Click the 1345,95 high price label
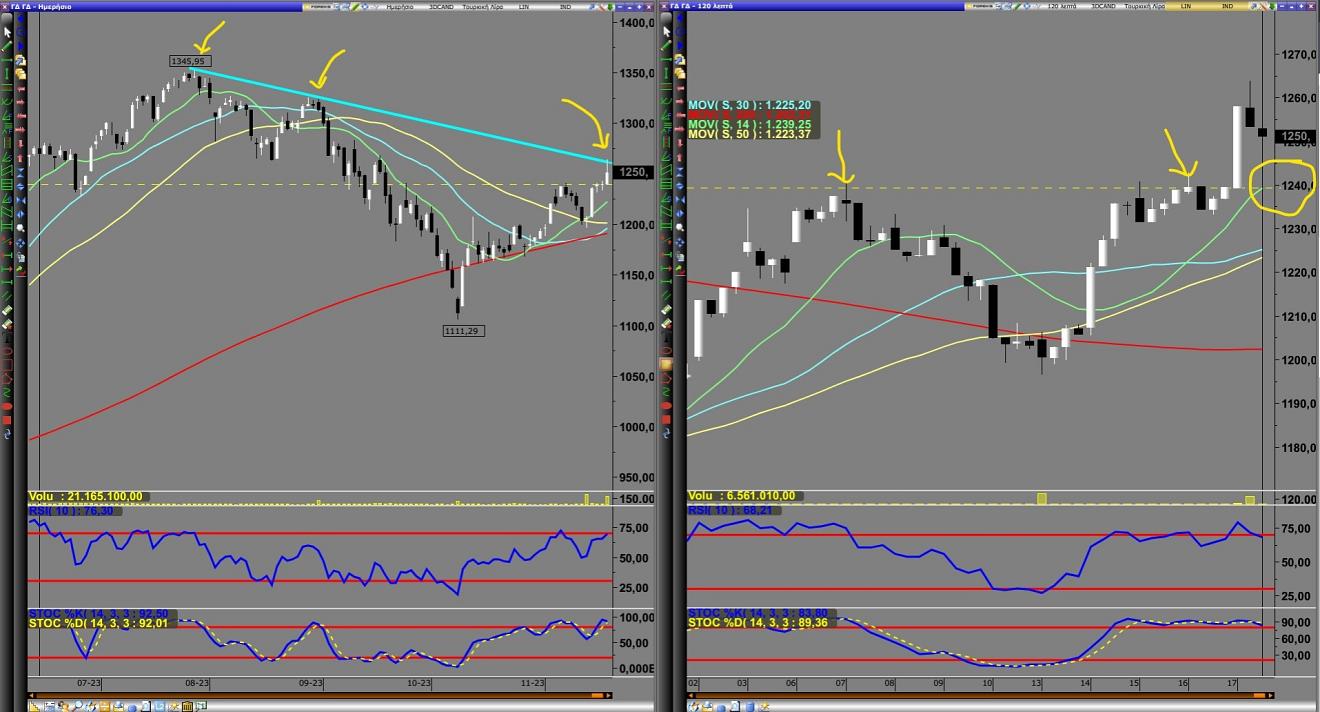Screen dimensions: 1320x712 (188, 61)
